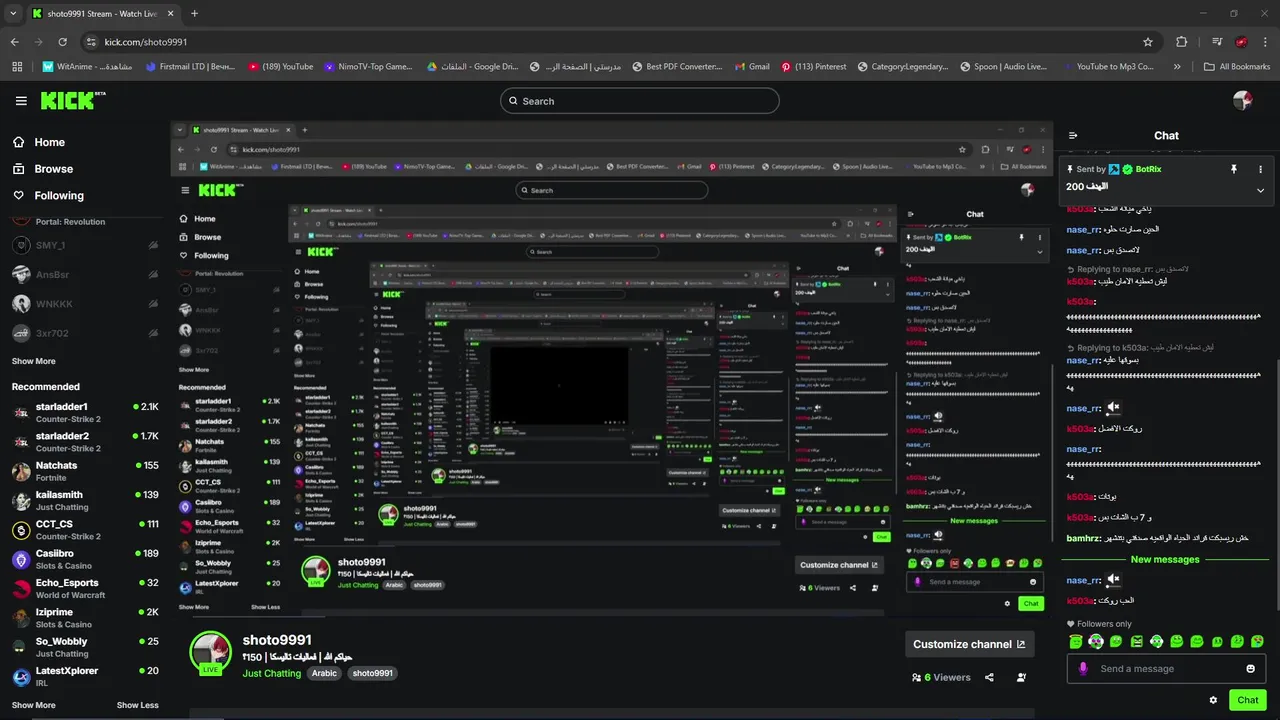Open browser extensions puzzle icon
The image size is (1280, 720).
(x=1182, y=42)
